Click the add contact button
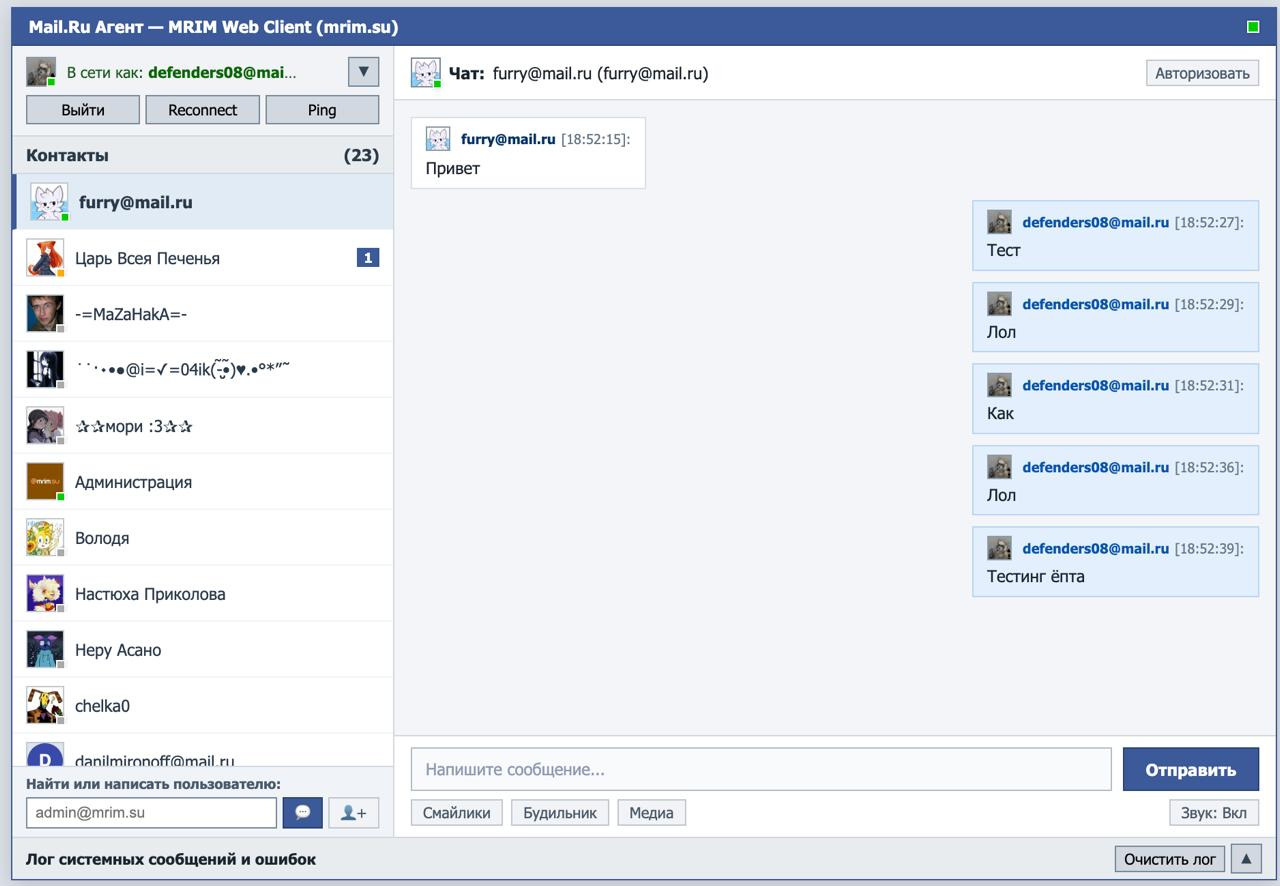The height and width of the screenshot is (886, 1280). (x=354, y=813)
